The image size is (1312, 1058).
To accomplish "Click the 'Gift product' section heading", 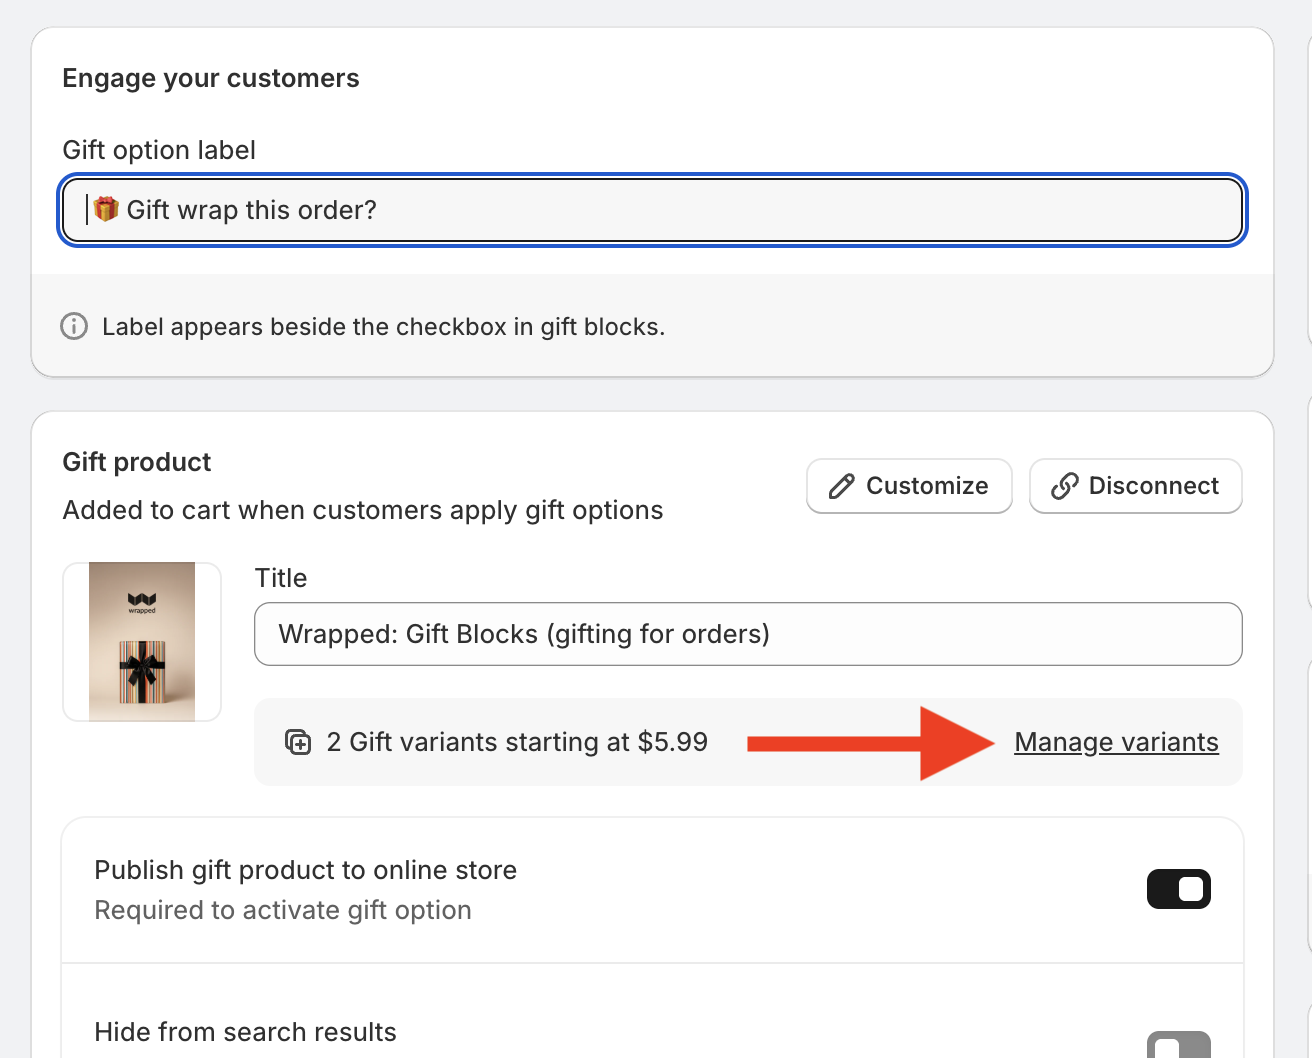I will [137, 462].
